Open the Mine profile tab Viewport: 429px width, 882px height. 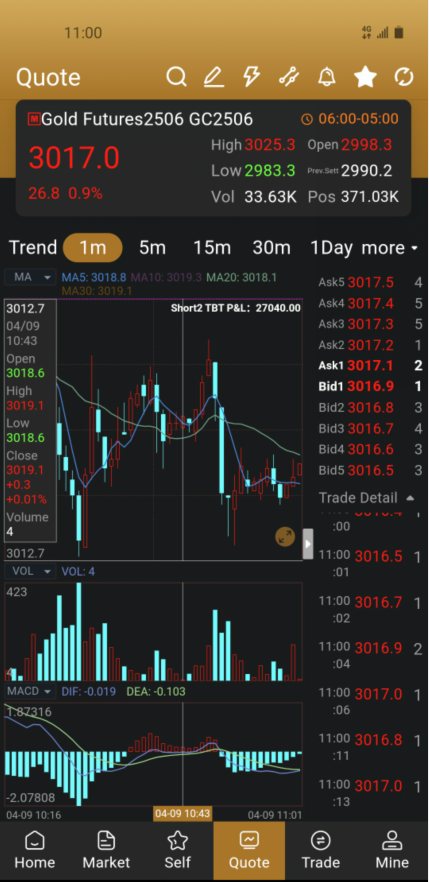(392, 850)
